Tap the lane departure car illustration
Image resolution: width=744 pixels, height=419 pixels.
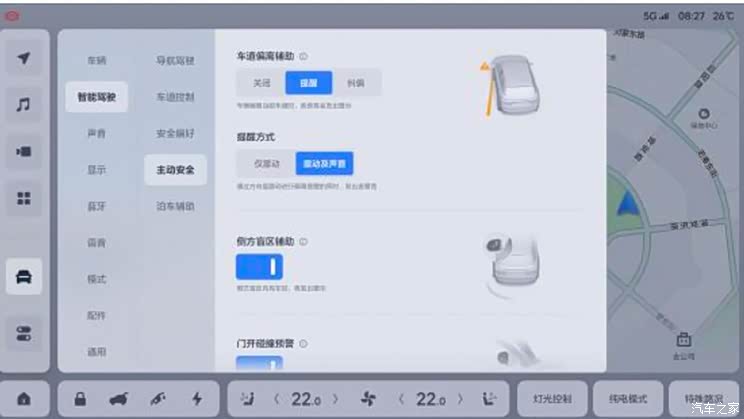(x=511, y=85)
